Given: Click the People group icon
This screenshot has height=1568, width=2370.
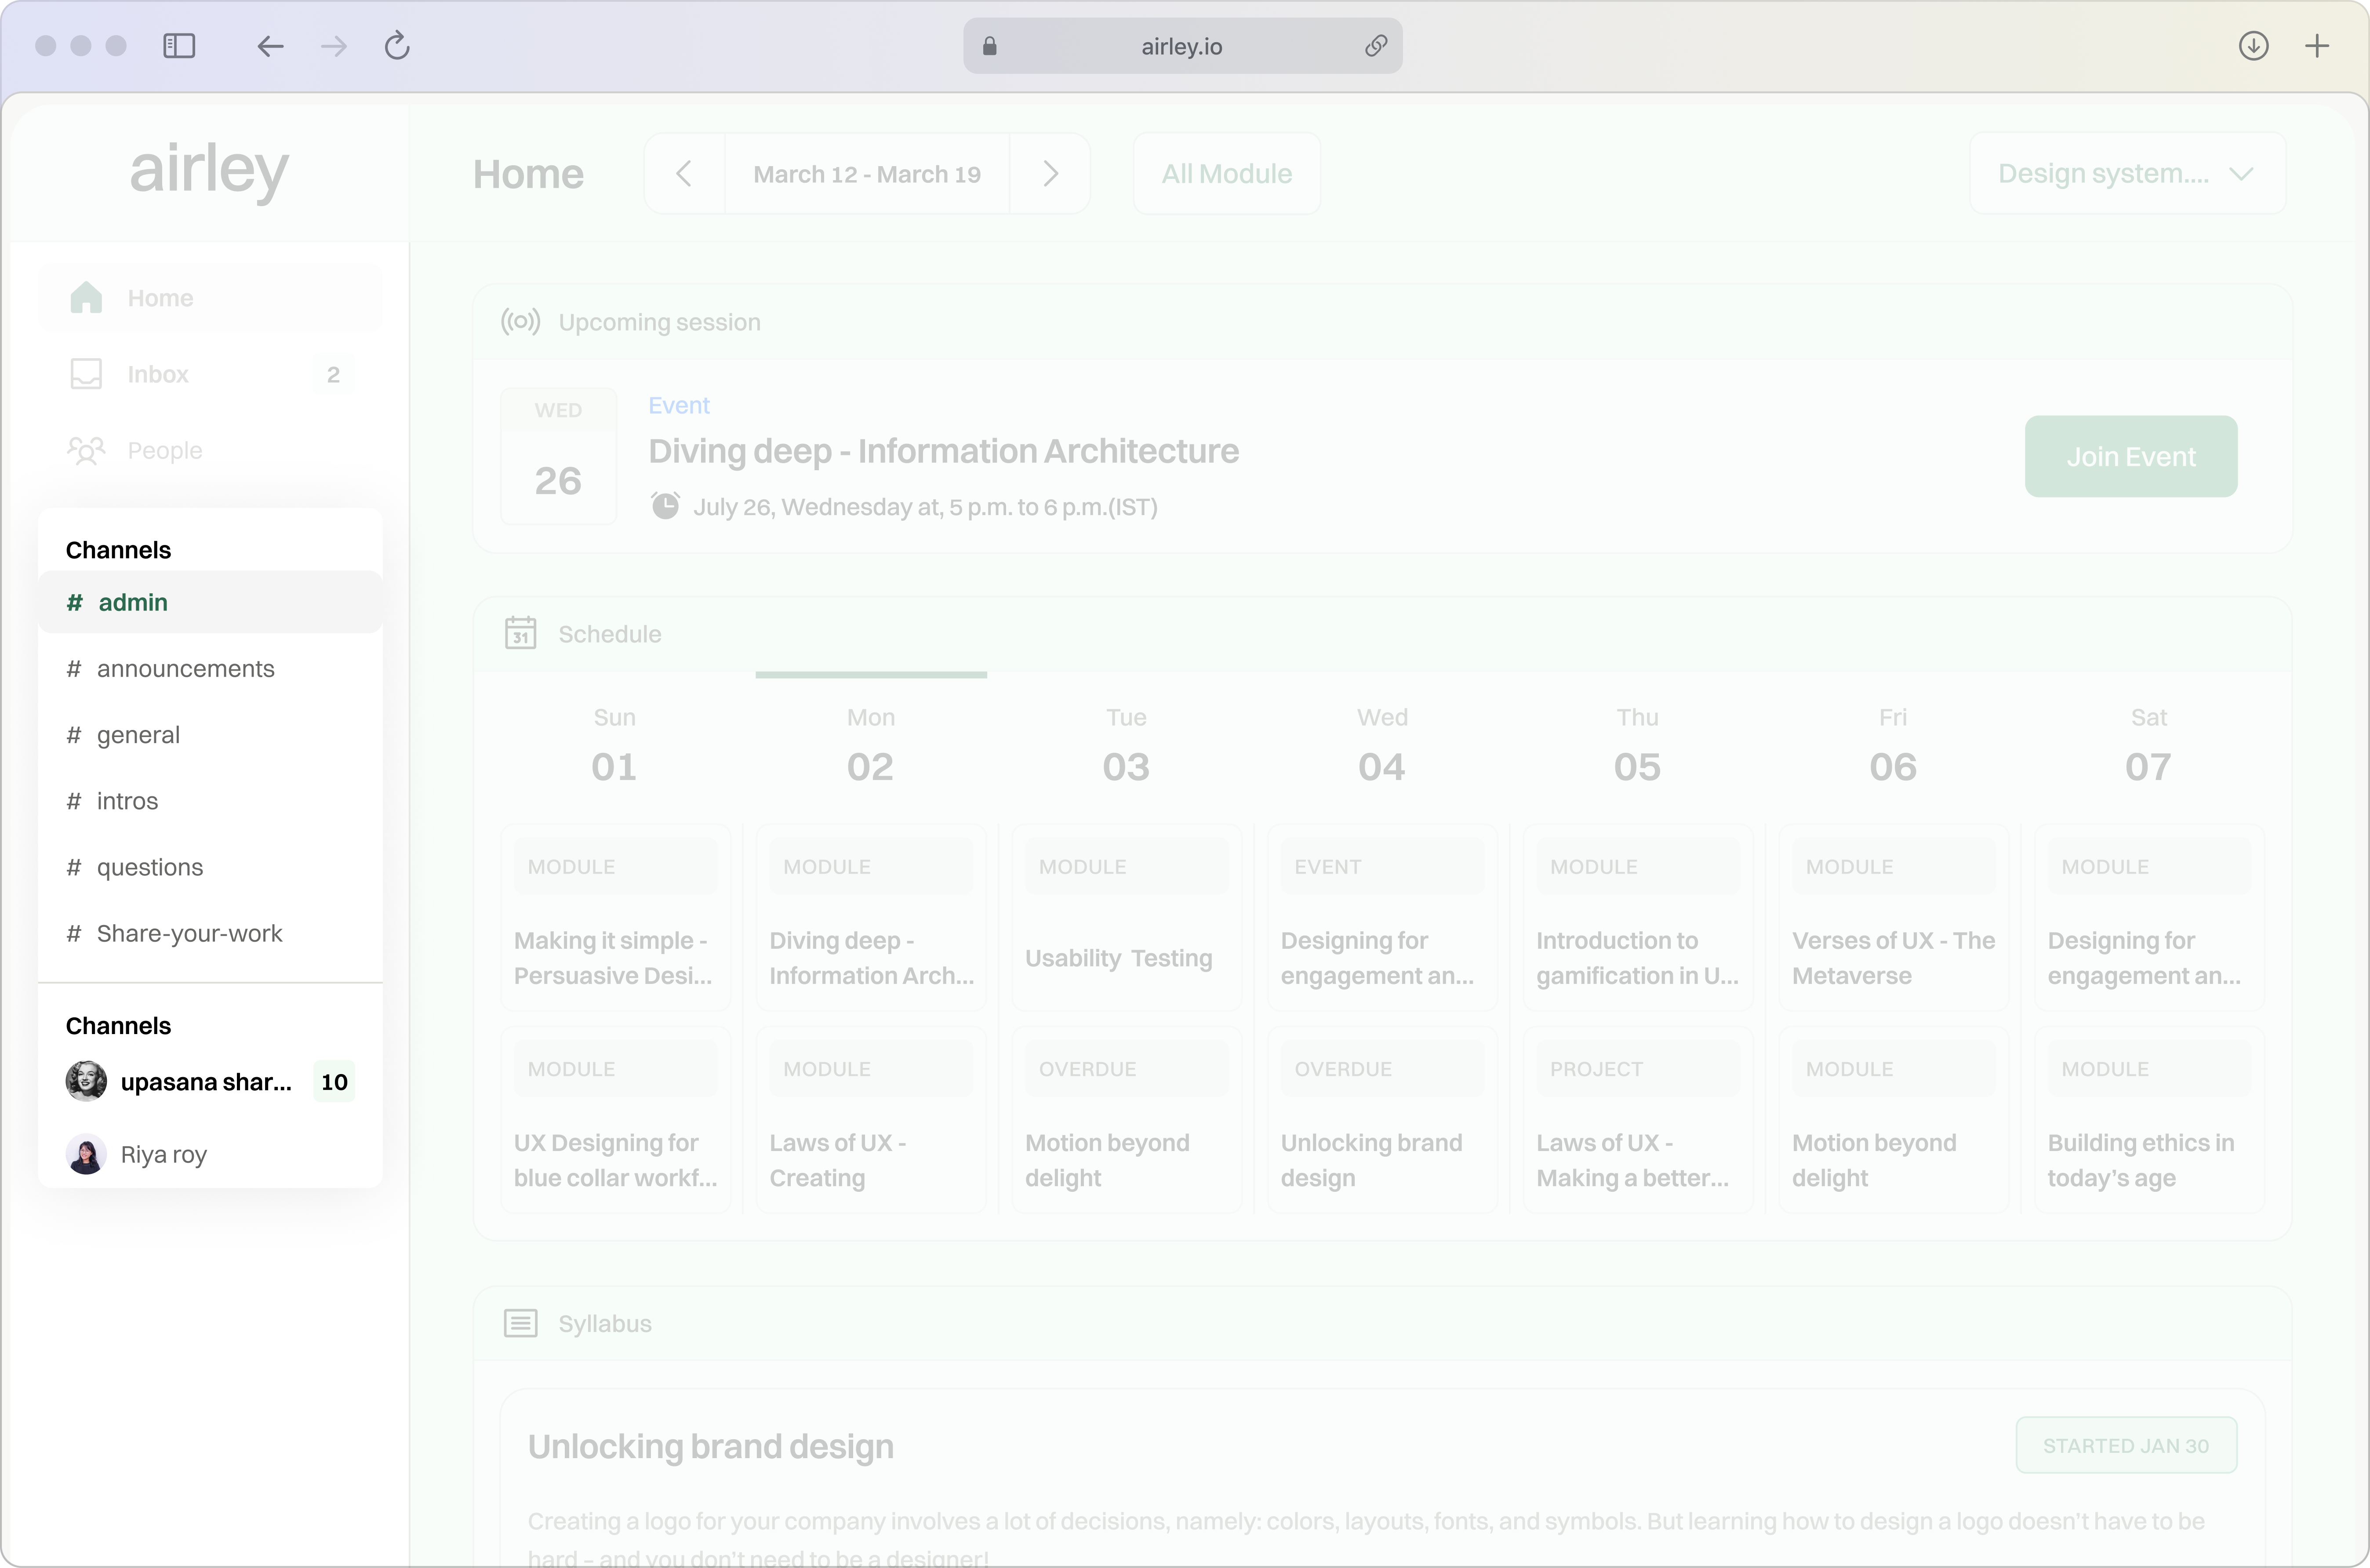Looking at the screenshot, I should (86, 450).
